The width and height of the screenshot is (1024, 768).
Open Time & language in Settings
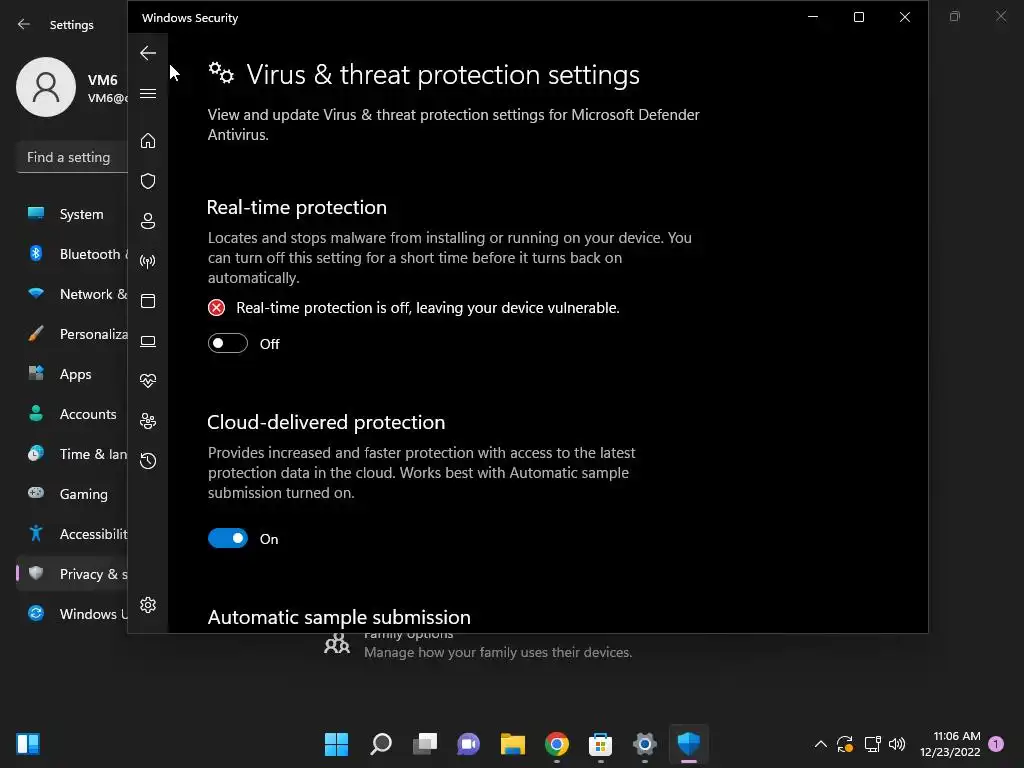[x=72, y=454]
